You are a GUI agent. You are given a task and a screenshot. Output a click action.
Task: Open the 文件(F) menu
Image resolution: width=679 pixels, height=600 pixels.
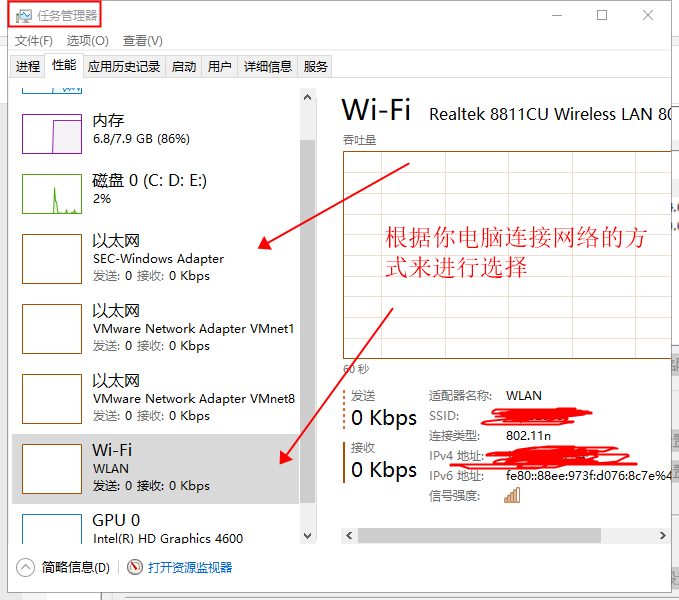click(x=34, y=41)
